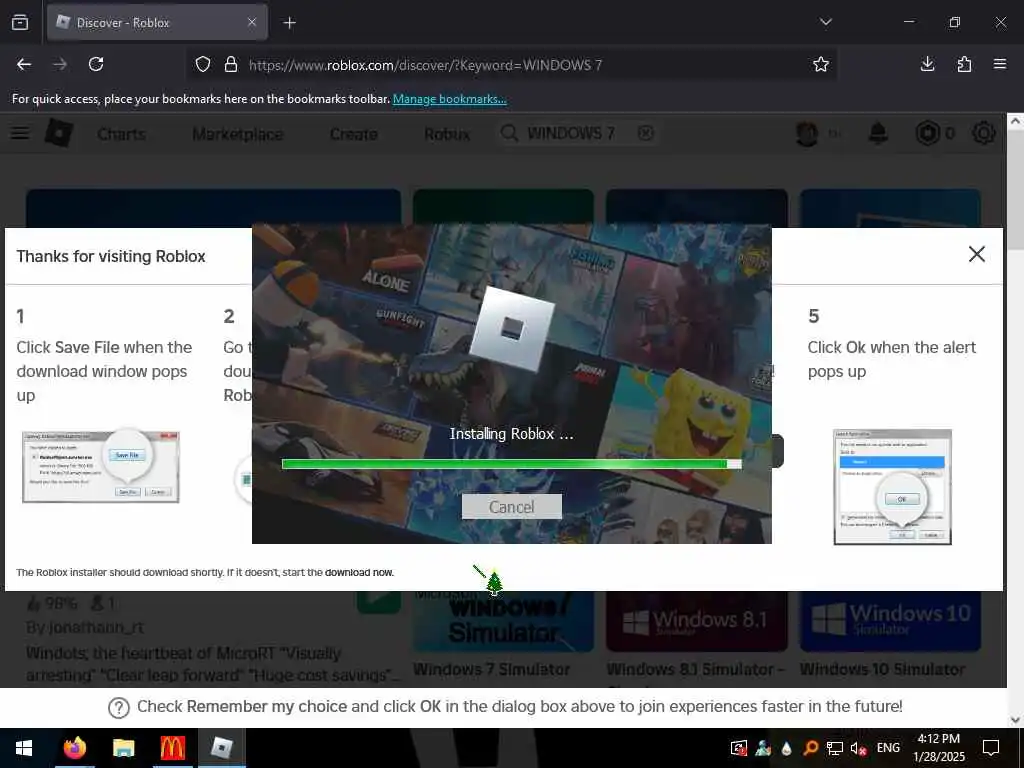Click the installation progress bar
Screen dimensions: 1024x768
click(511, 464)
